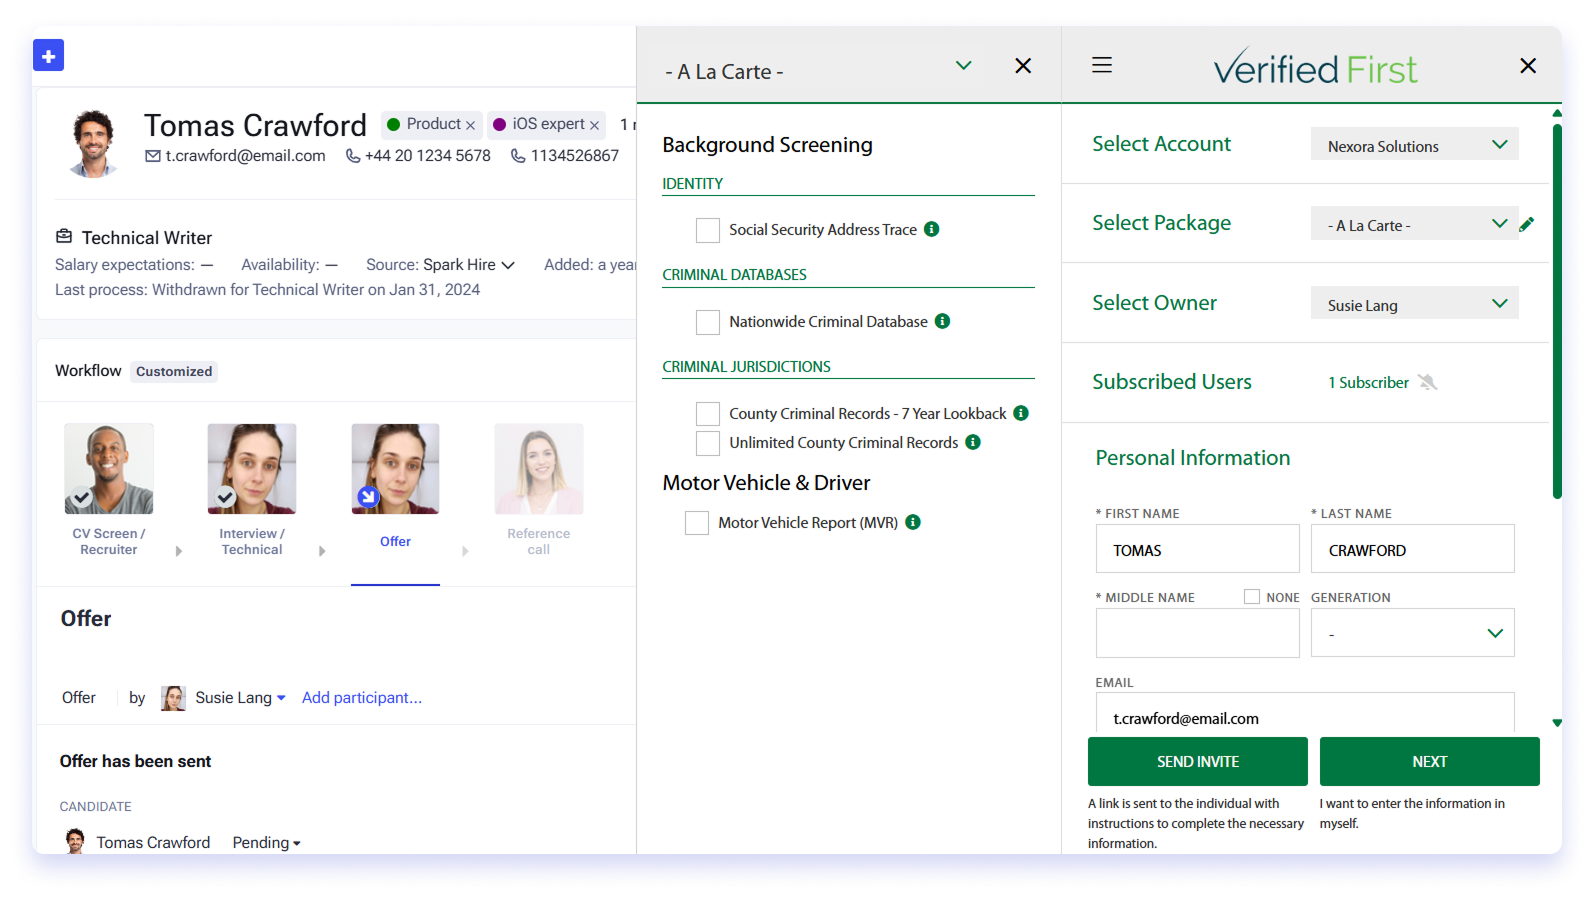Open the Select Owner dropdown
1594x898 pixels.
pyautogui.click(x=1414, y=303)
